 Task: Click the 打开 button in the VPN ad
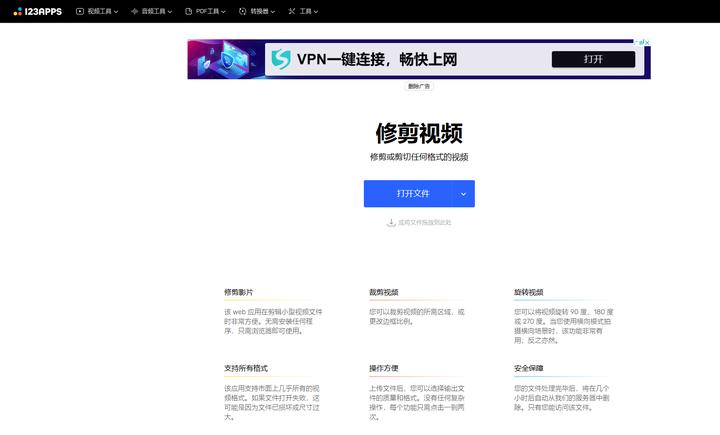[x=593, y=59]
